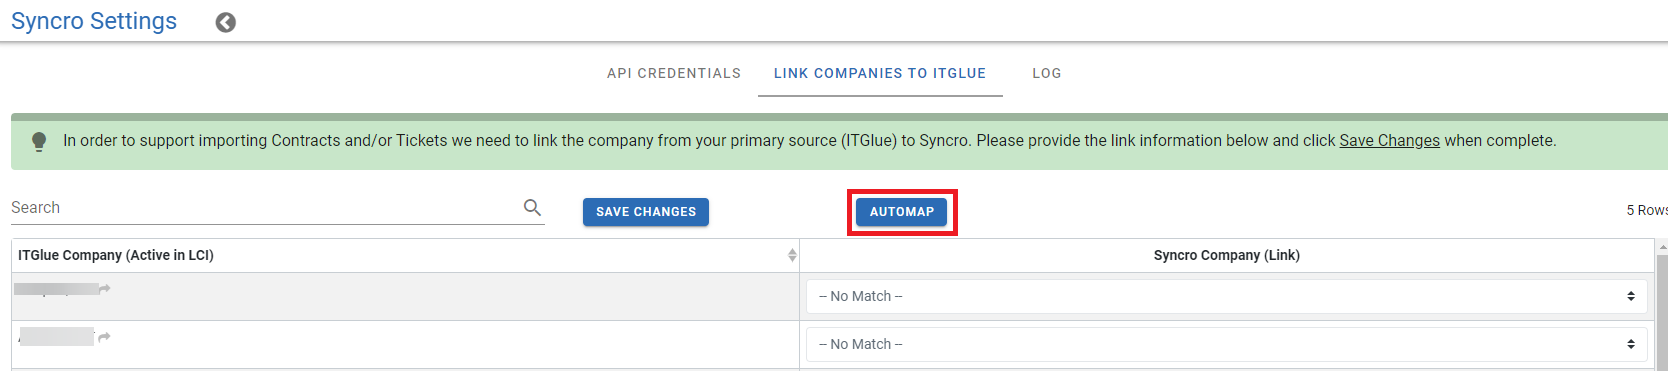Open first company's redirect arrow icon
Viewport: 1668px width, 371px height.
click(x=105, y=289)
